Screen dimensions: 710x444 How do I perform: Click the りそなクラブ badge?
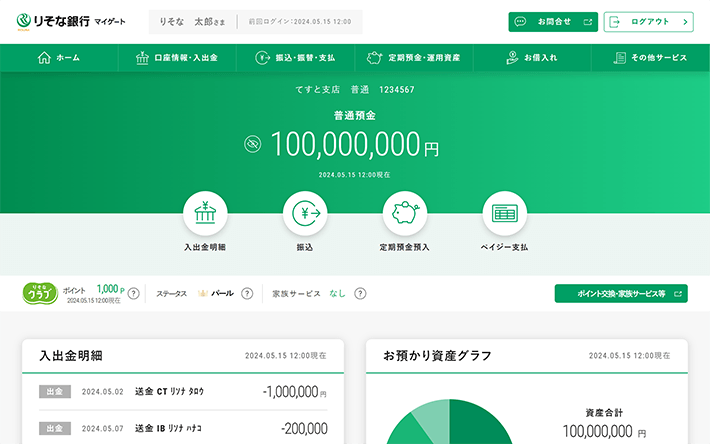40,293
